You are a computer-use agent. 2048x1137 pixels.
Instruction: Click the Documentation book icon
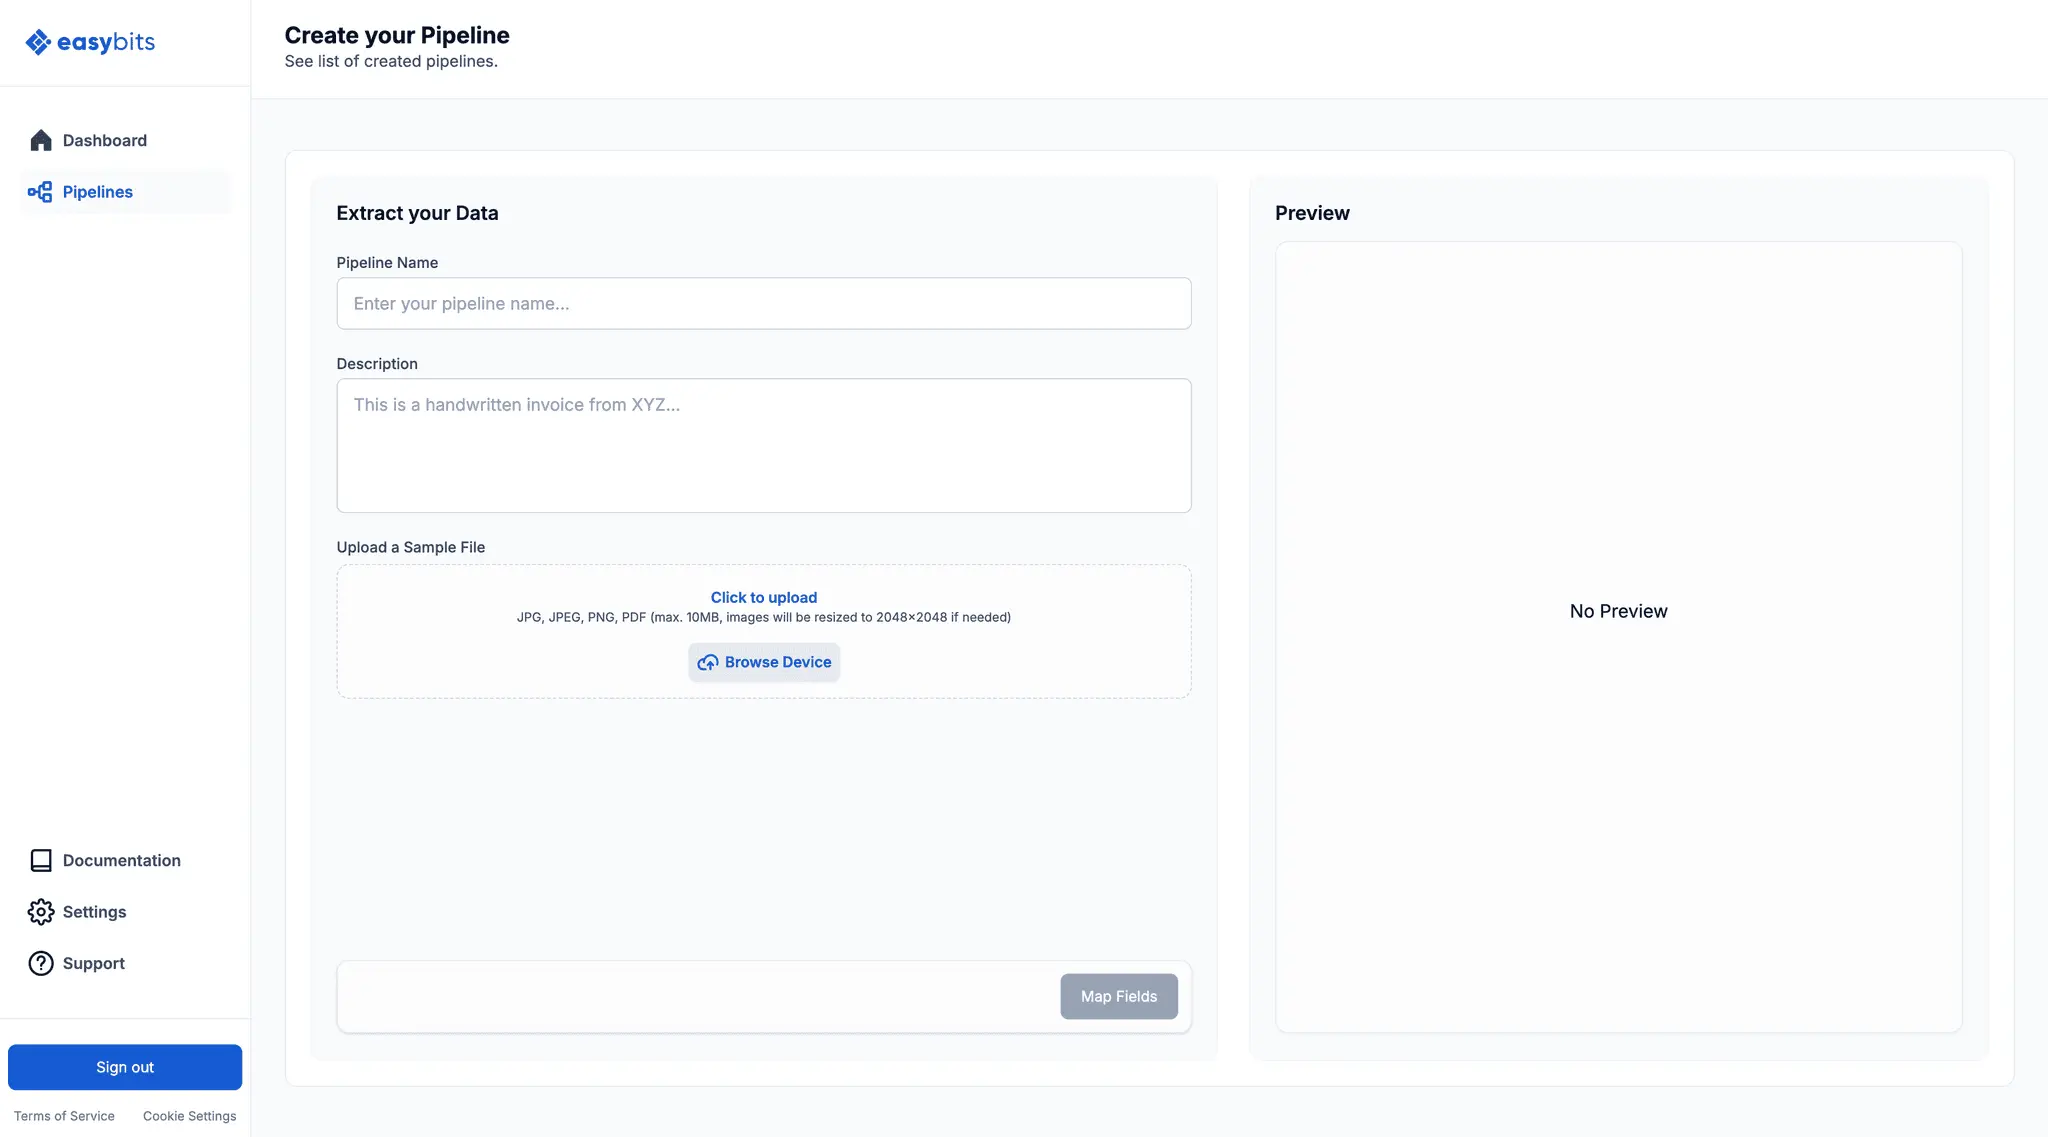41,860
